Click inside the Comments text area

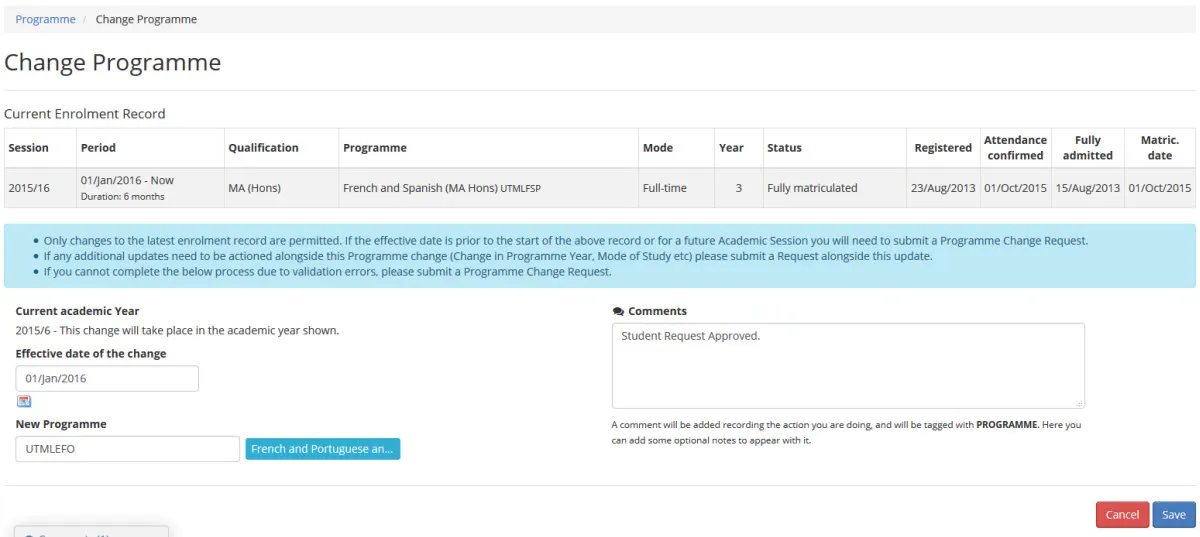(848, 365)
